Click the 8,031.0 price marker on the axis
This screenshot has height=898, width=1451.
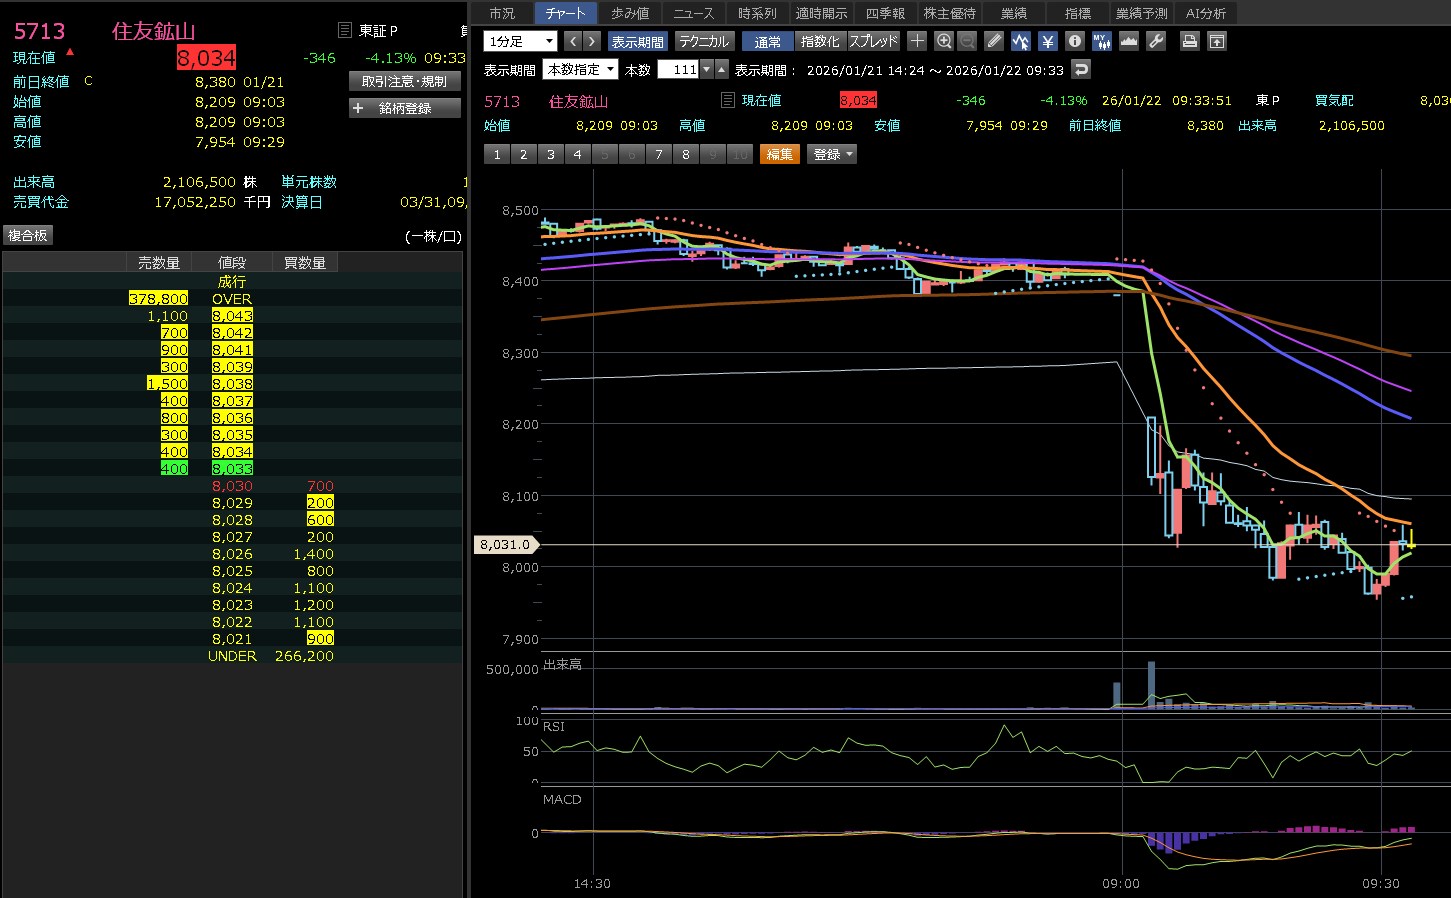505,545
